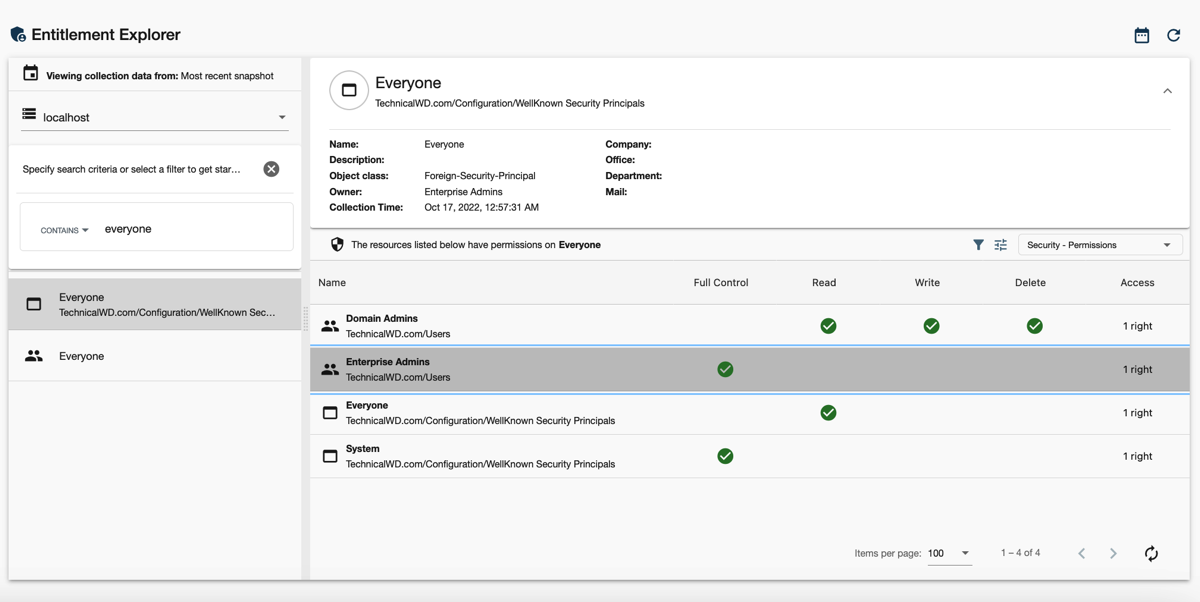Viewport: 1200px width, 602px height.
Task: Open the Security - Permissions dropdown
Action: coord(1099,245)
